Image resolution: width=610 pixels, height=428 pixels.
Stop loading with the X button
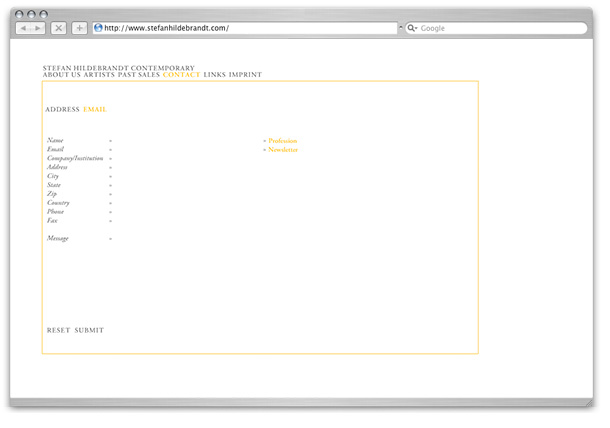tap(58, 28)
